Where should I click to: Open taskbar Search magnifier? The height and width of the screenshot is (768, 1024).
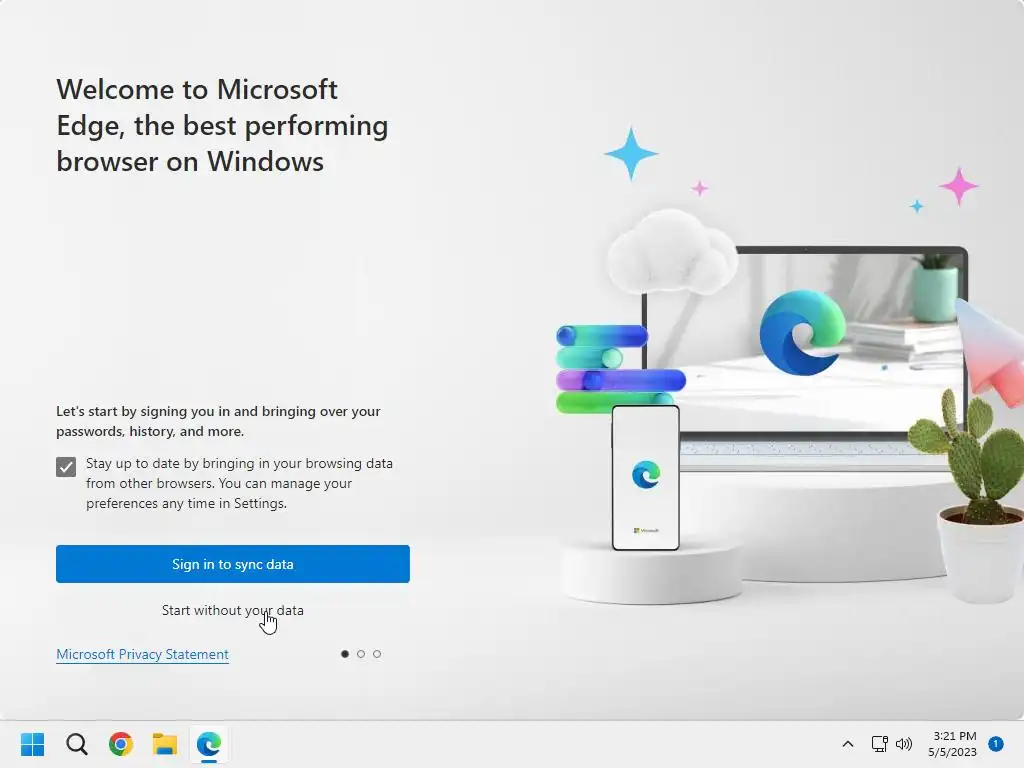click(x=77, y=744)
